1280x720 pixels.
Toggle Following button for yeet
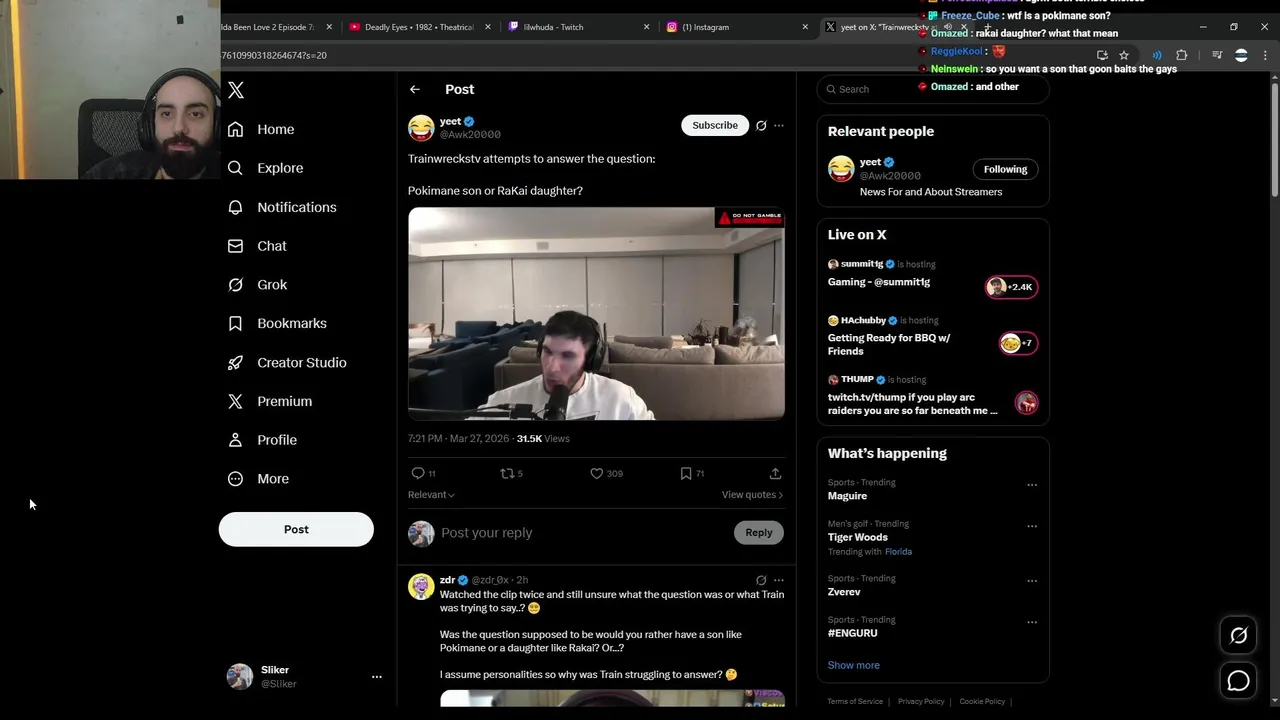click(1005, 169)
